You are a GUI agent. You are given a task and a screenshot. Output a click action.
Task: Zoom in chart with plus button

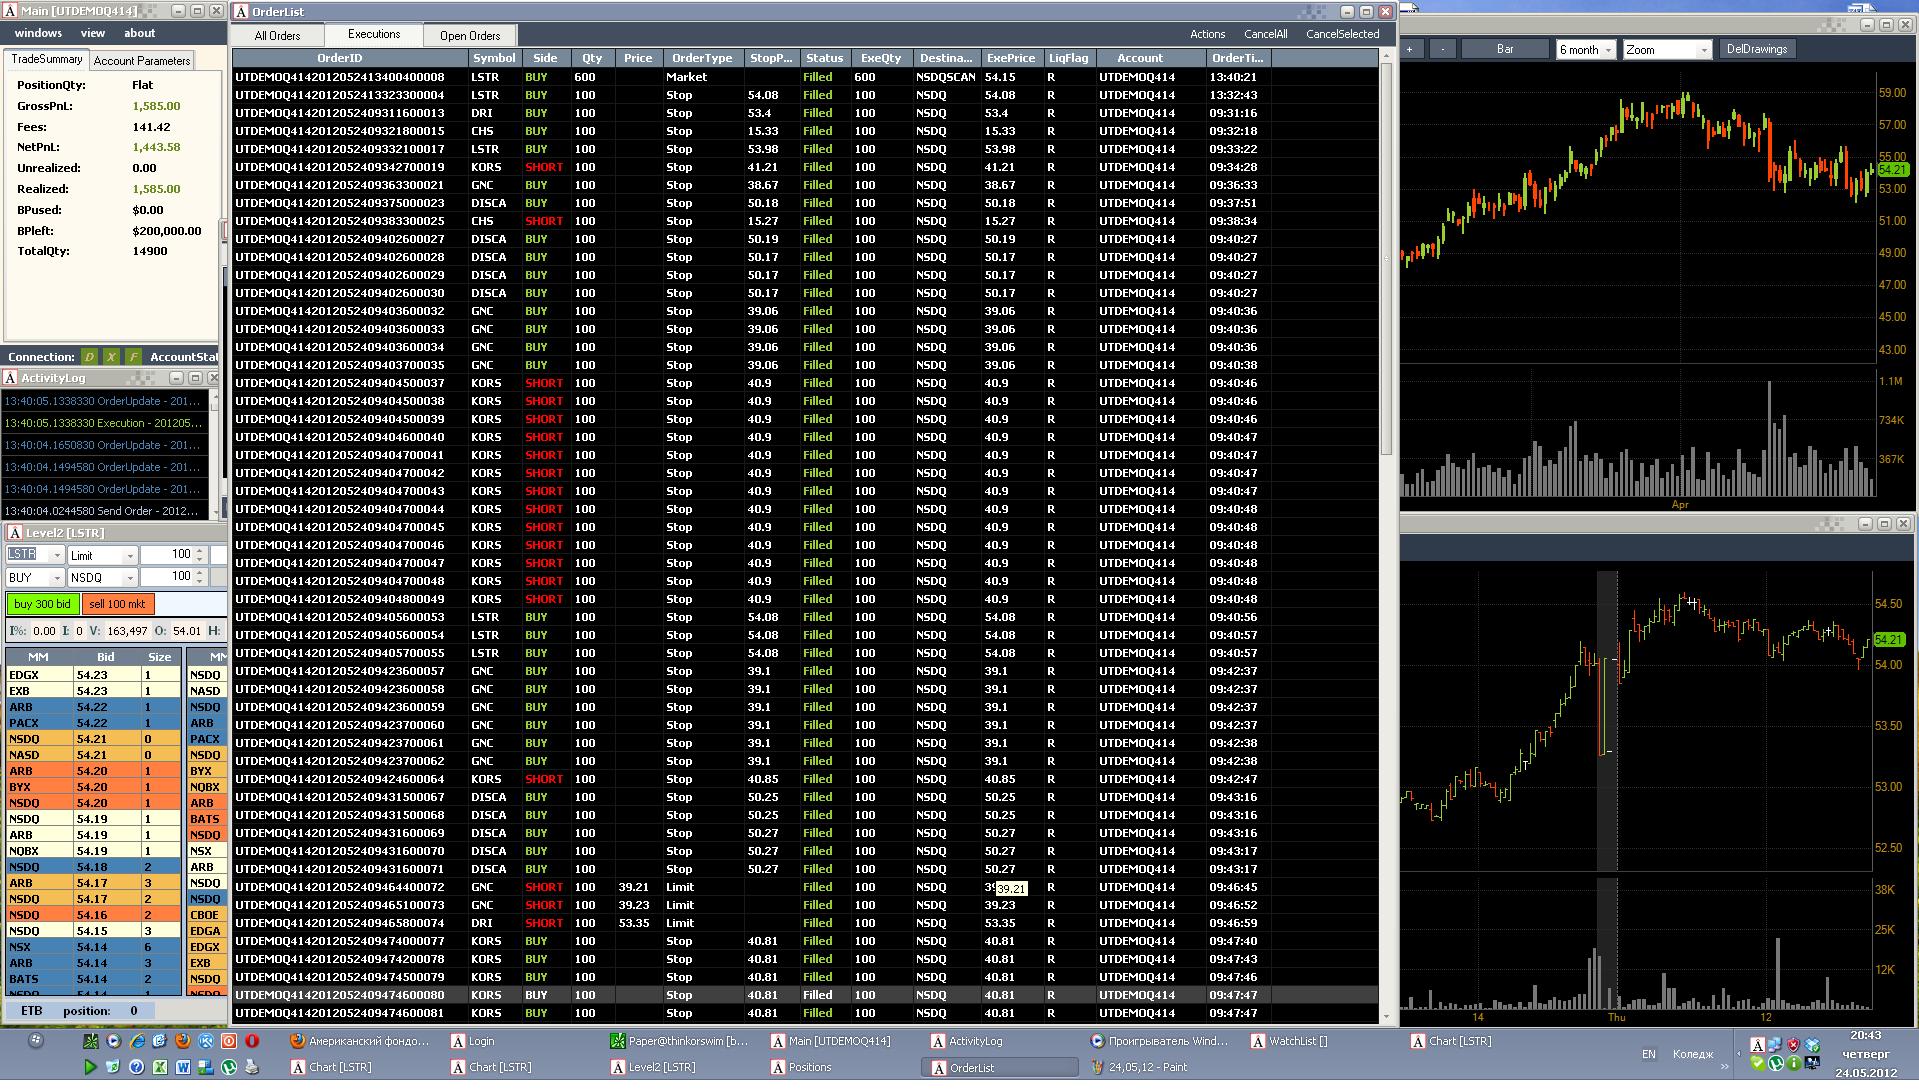point(1411,49)
